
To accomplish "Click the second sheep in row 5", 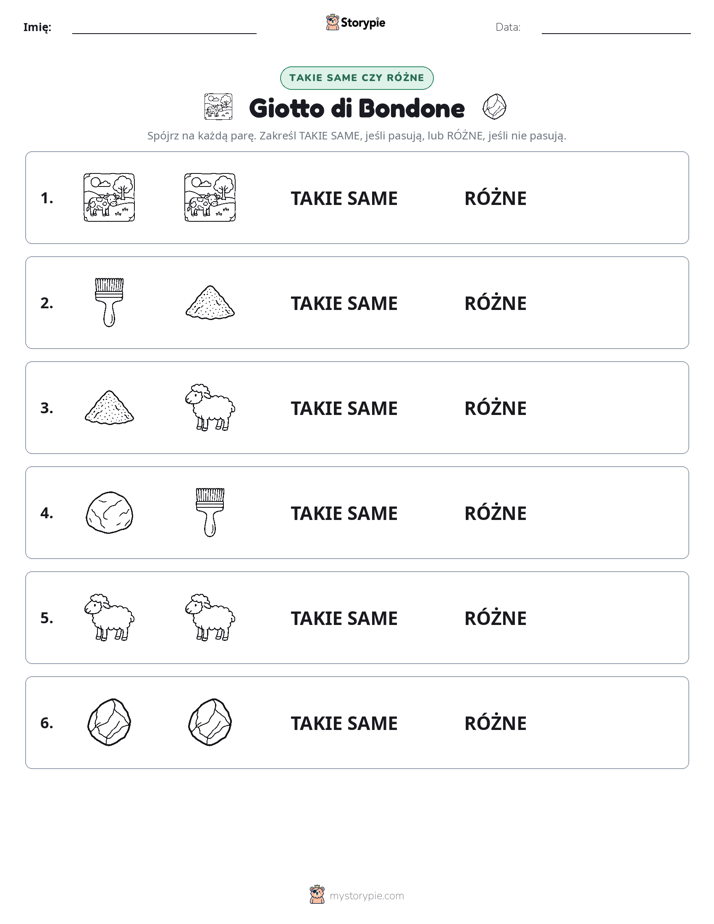I will click(x=210, y=618).
